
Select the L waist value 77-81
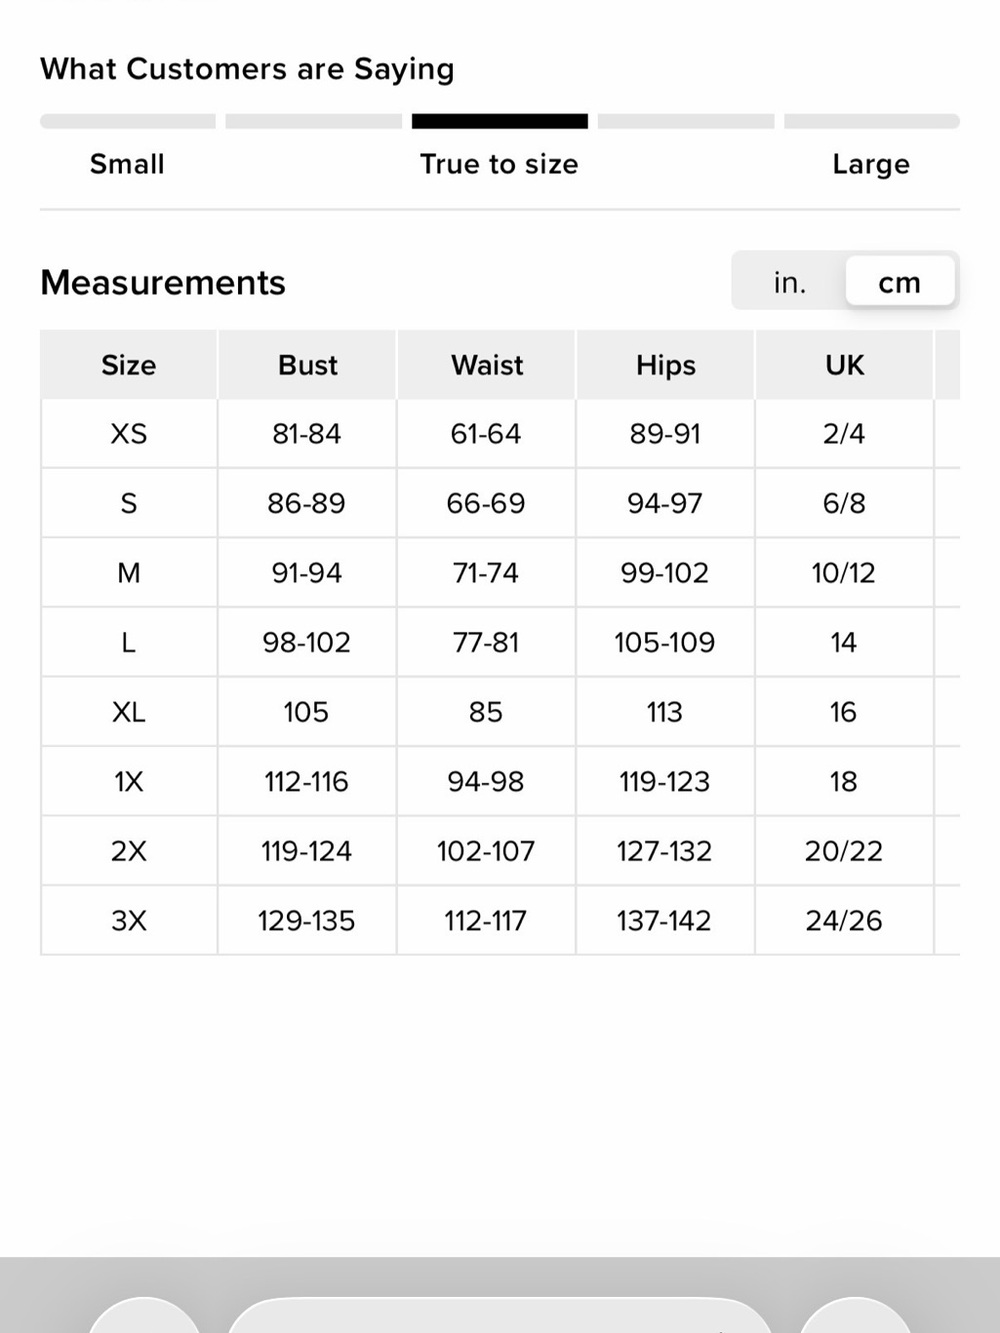coord(486,642)
